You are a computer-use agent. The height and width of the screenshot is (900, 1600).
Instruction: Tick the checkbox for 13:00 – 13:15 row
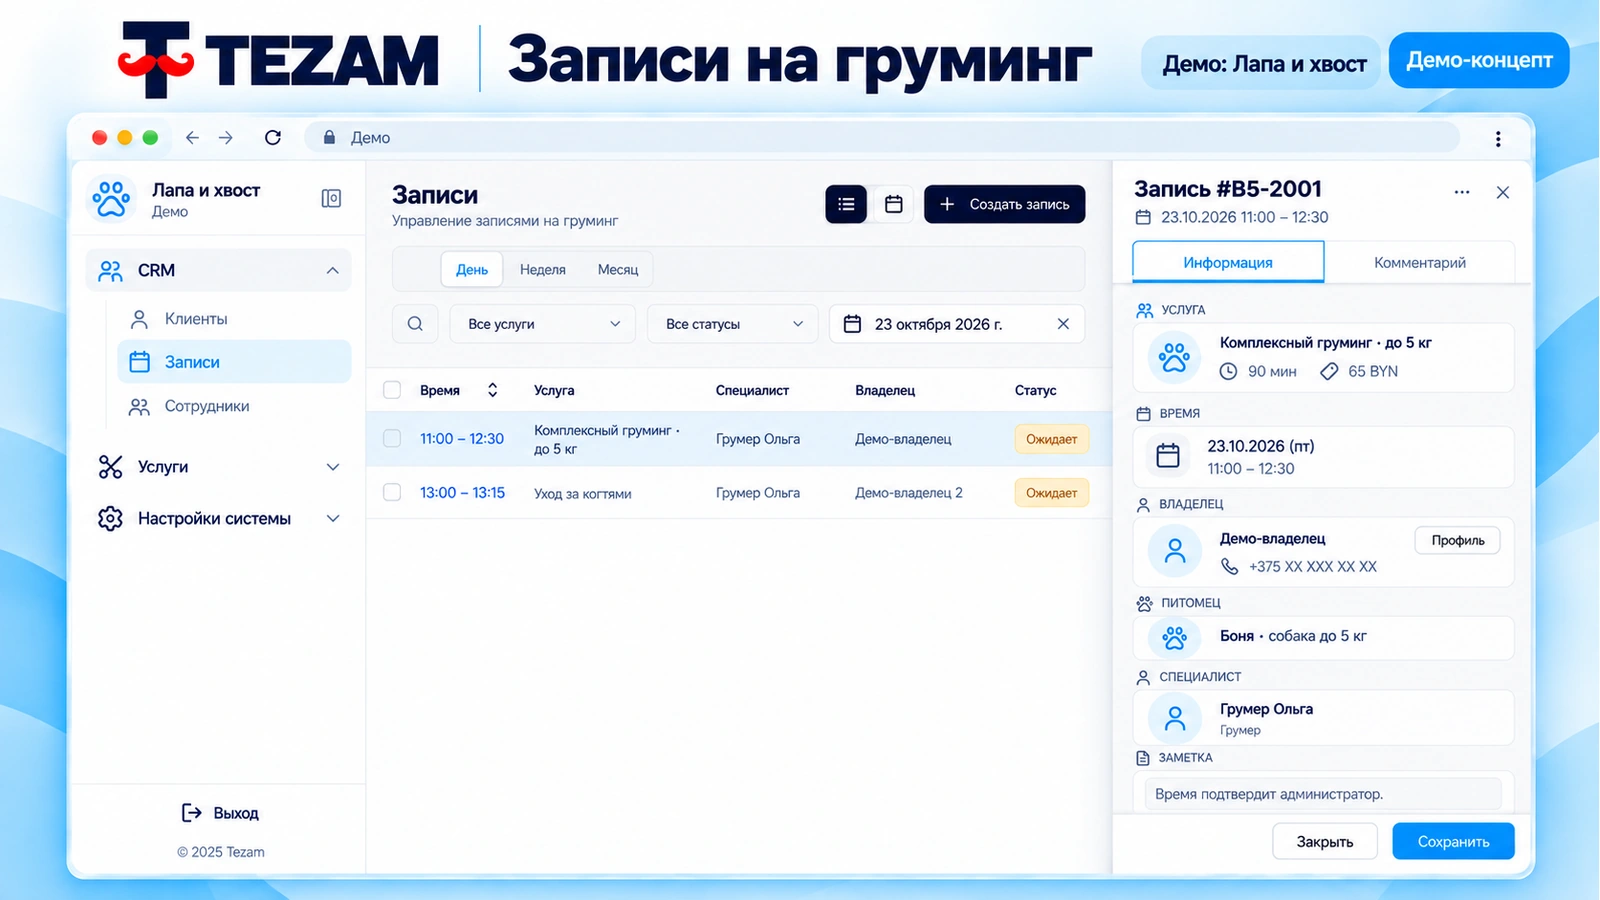392,492
